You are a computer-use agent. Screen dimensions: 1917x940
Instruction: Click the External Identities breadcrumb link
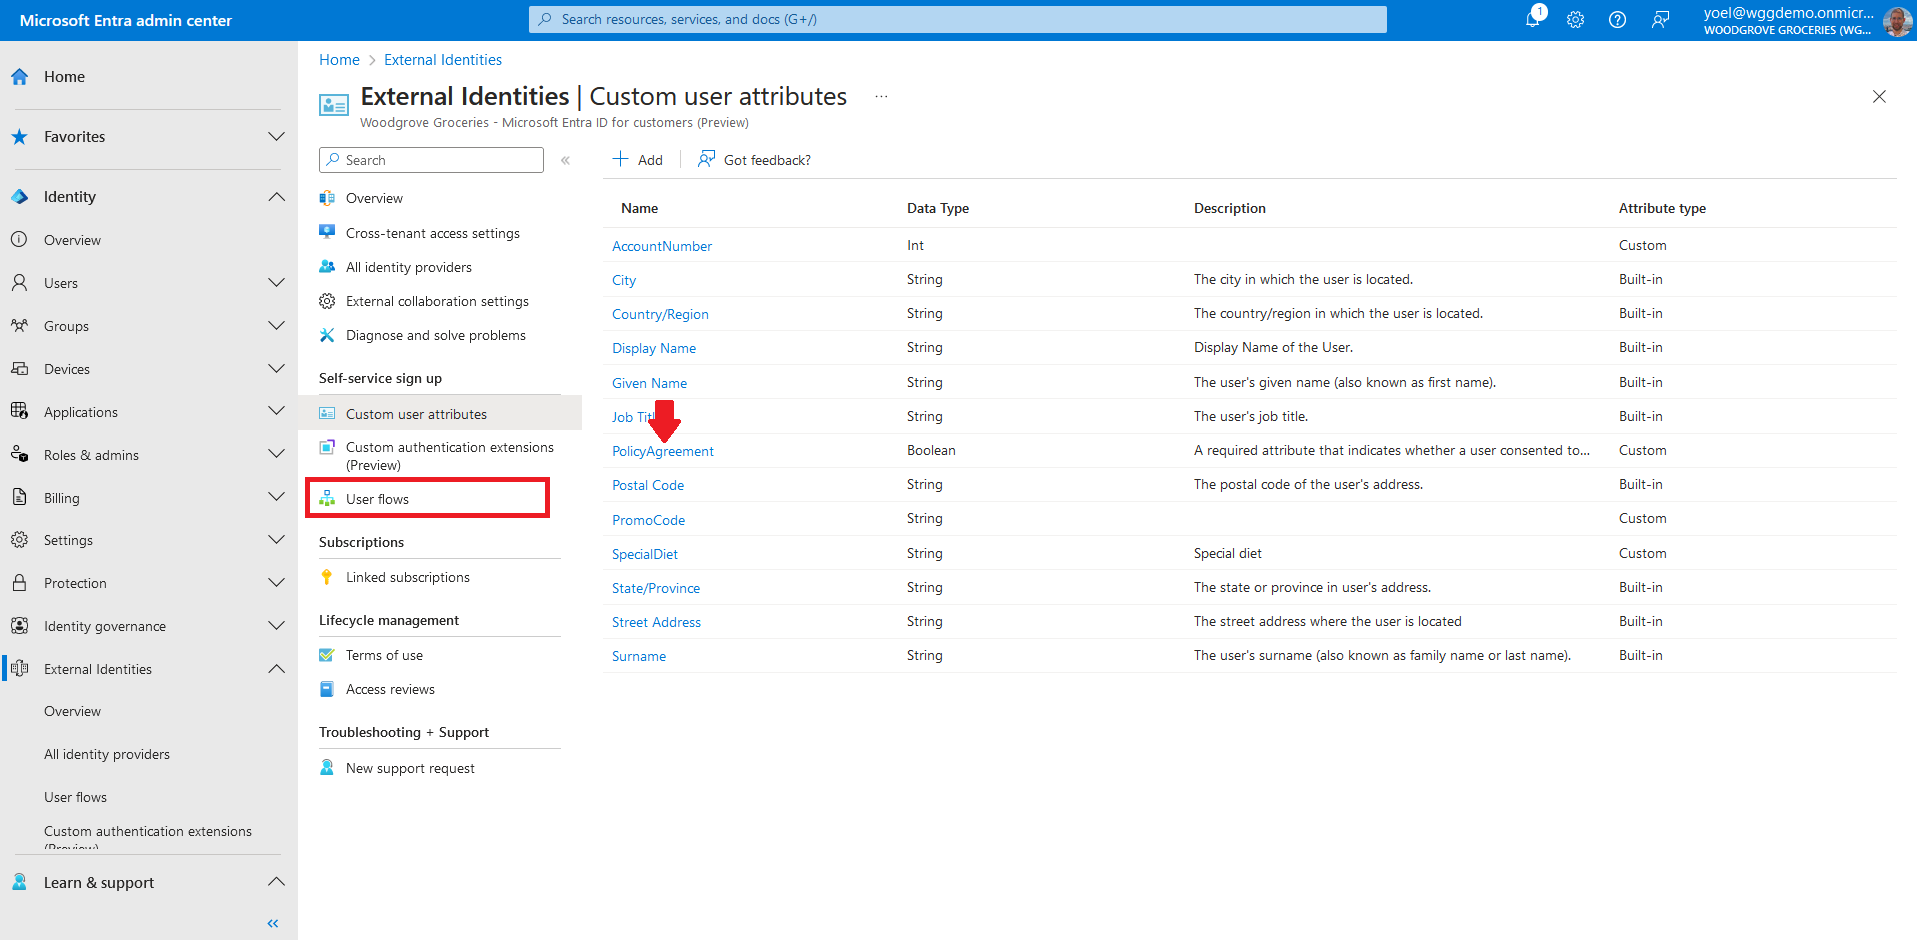442,60
